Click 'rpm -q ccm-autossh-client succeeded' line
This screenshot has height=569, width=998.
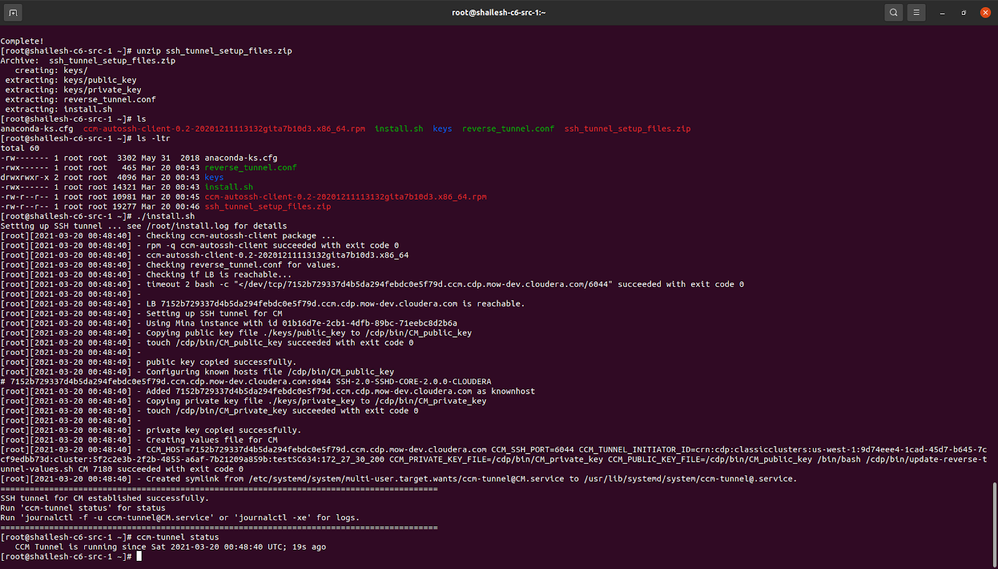tap(200, 245)
